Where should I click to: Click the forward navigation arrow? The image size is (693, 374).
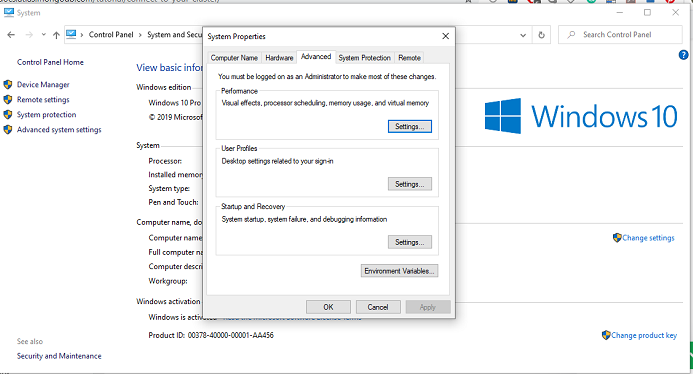29,34
